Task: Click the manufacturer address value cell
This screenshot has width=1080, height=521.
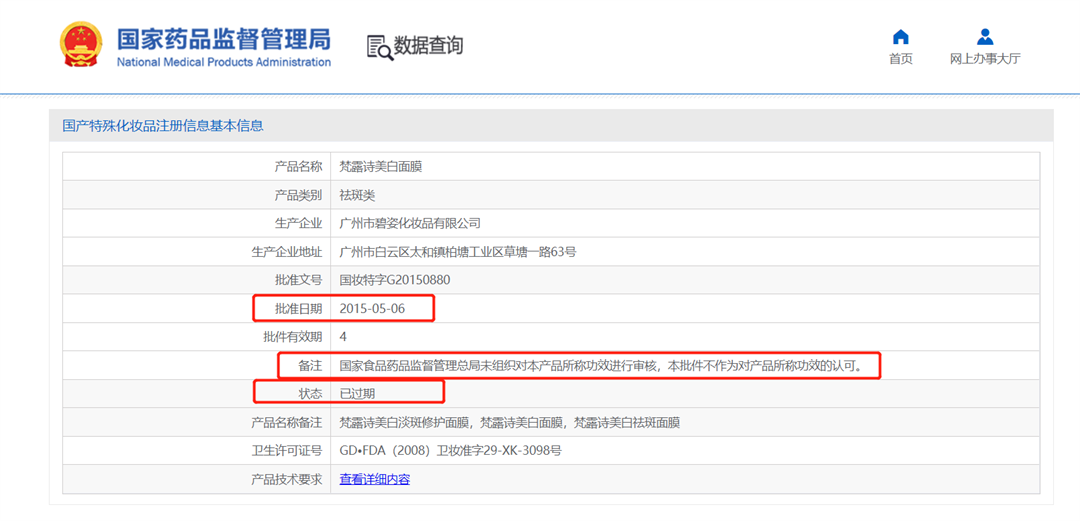Action: click(457, 252)
